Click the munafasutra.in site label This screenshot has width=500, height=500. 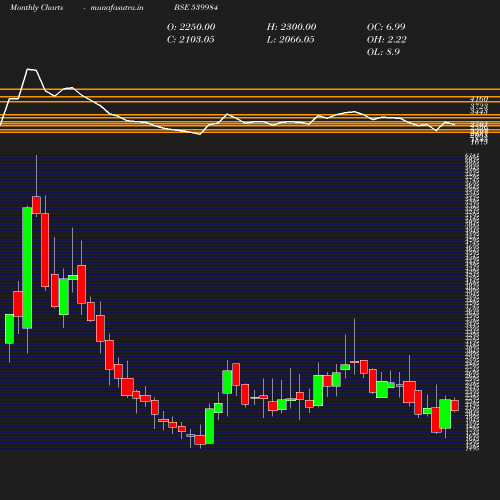(117, 7)
